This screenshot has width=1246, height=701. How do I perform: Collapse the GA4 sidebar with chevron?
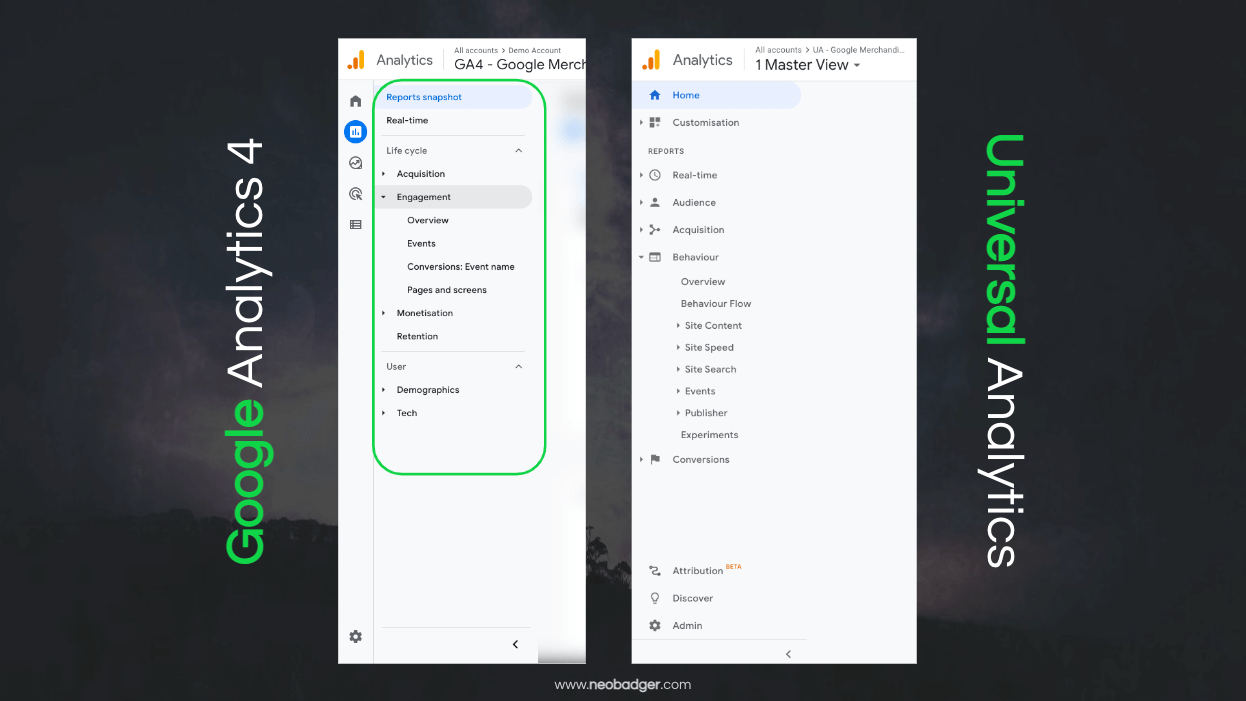515,645
